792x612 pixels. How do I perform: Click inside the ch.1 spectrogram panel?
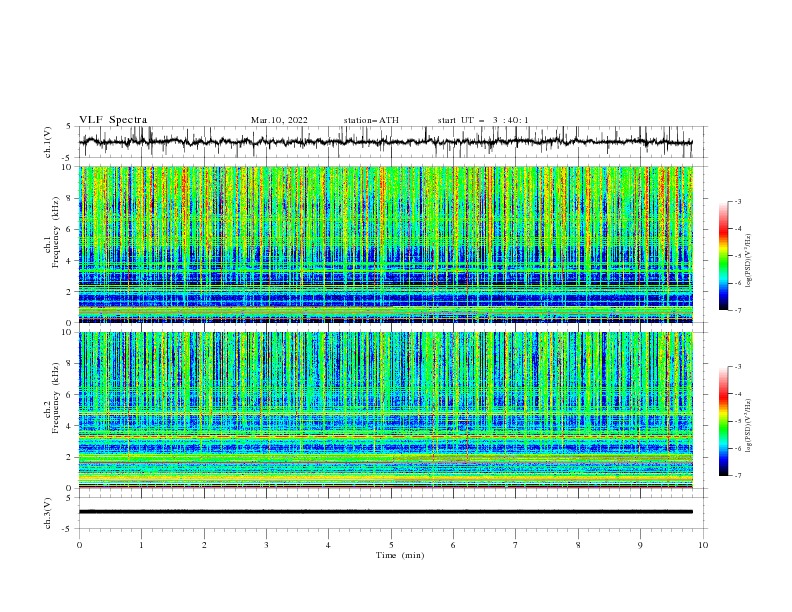tap(386, 244)
